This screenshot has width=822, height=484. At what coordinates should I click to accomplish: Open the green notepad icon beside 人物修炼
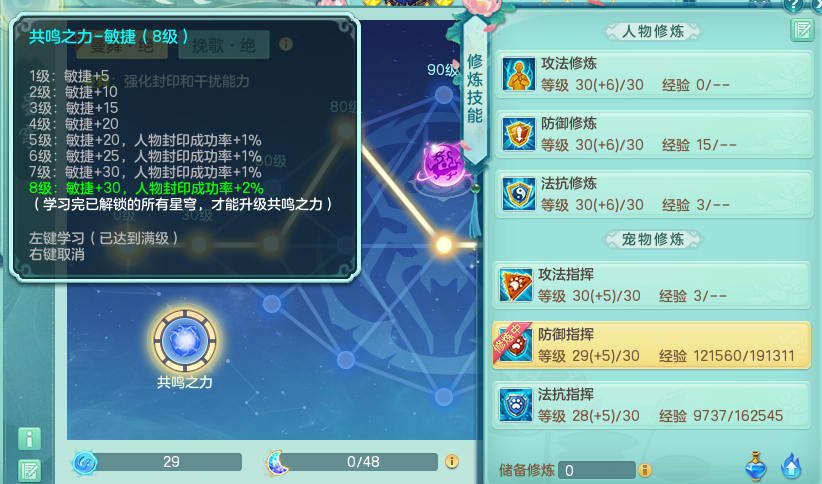(x=802, y=30)
